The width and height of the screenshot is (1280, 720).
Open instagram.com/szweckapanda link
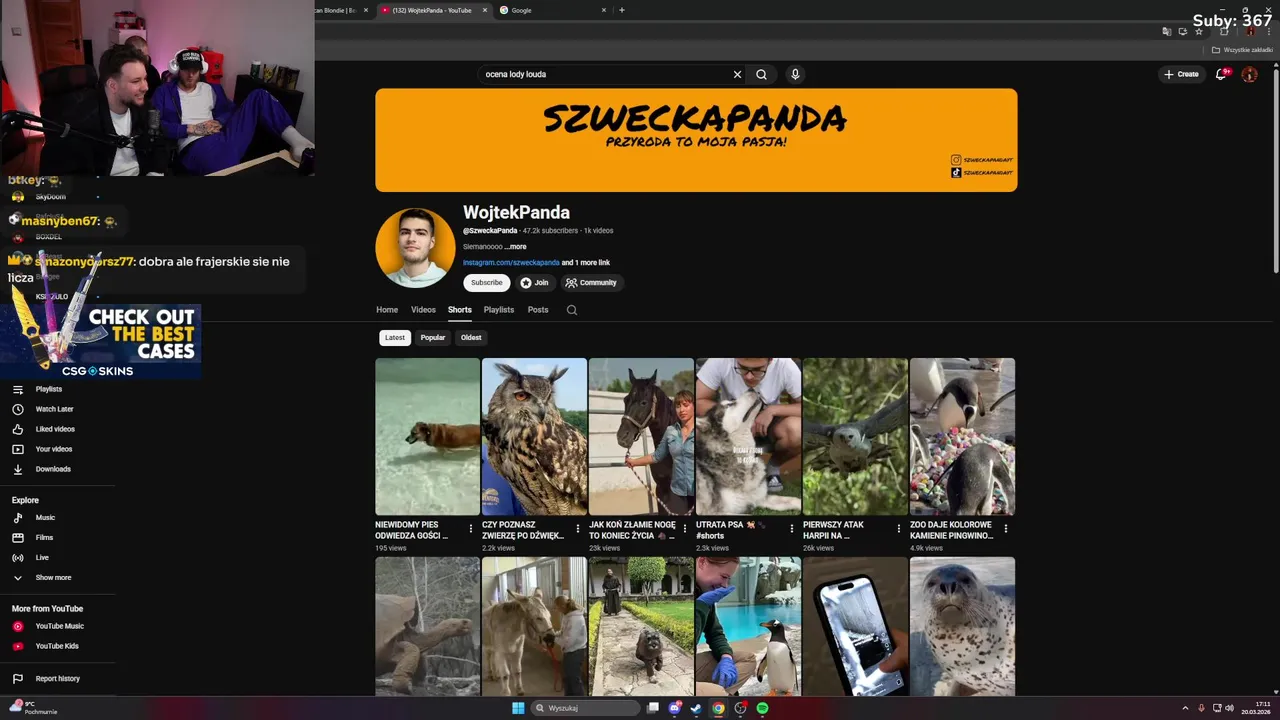pos(511,263)
